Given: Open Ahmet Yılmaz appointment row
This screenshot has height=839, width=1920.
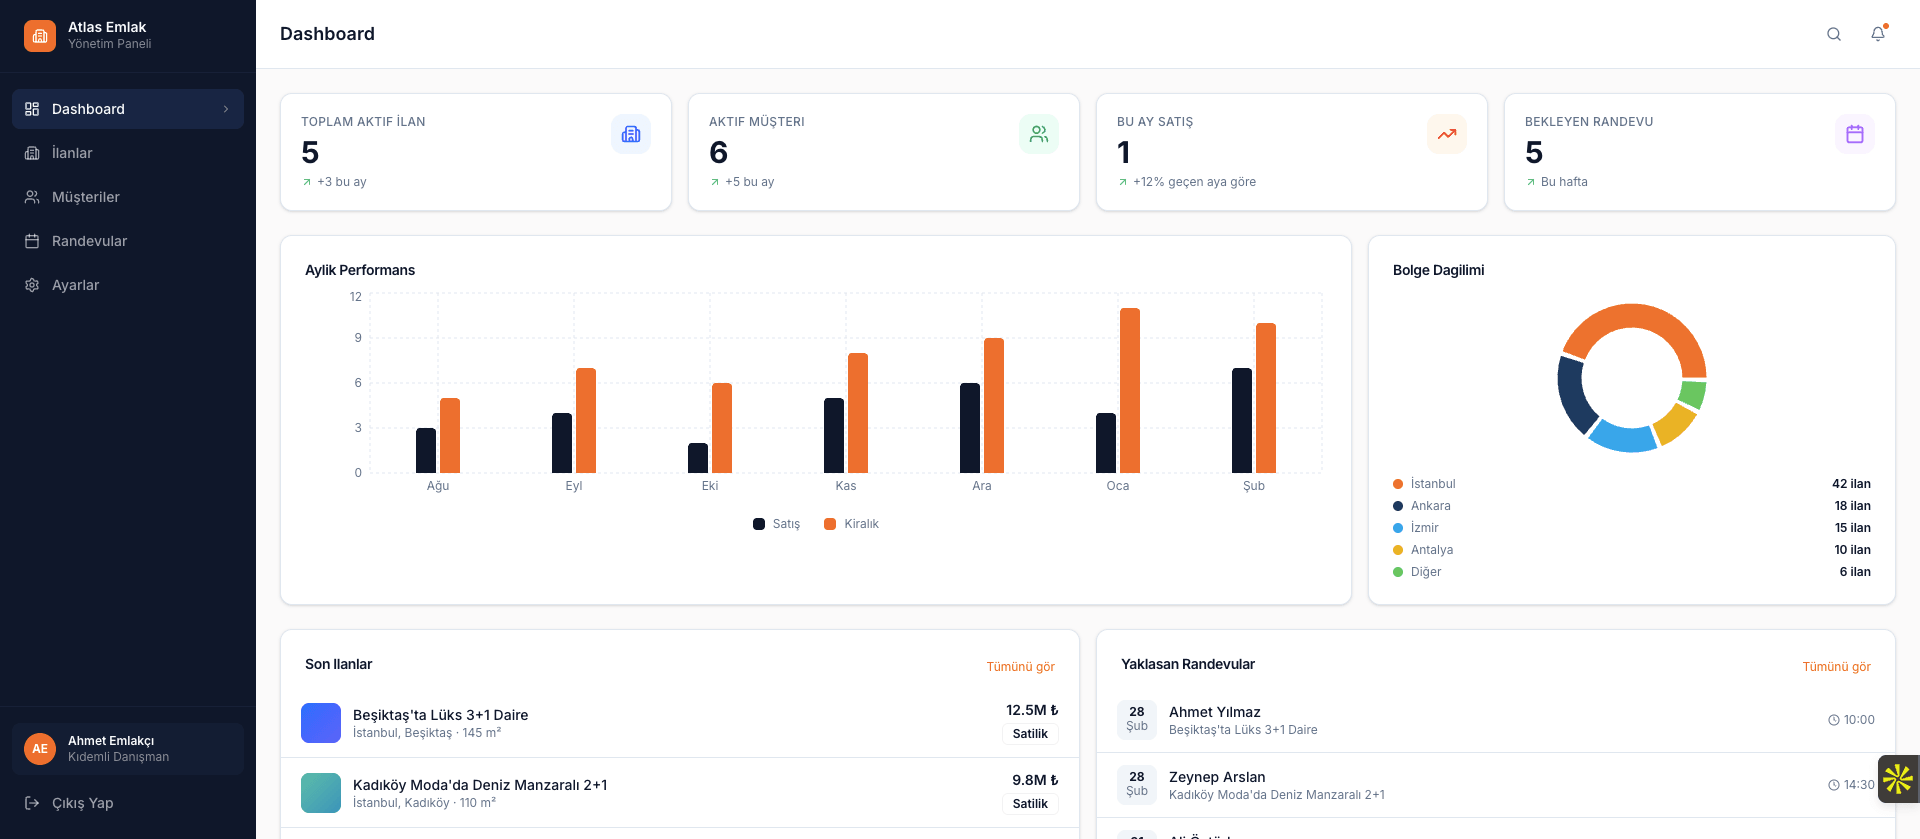Looking at the screenshot, I should [x=1496, y=720].
